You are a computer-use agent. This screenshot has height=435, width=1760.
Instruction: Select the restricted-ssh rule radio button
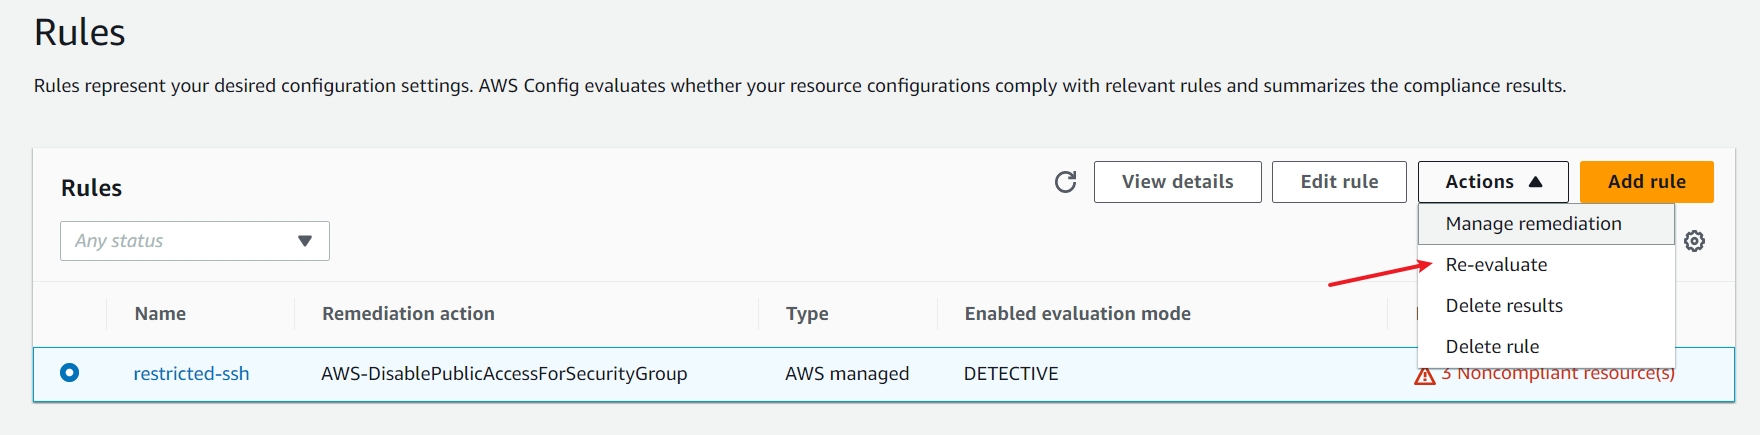point(69,373)
